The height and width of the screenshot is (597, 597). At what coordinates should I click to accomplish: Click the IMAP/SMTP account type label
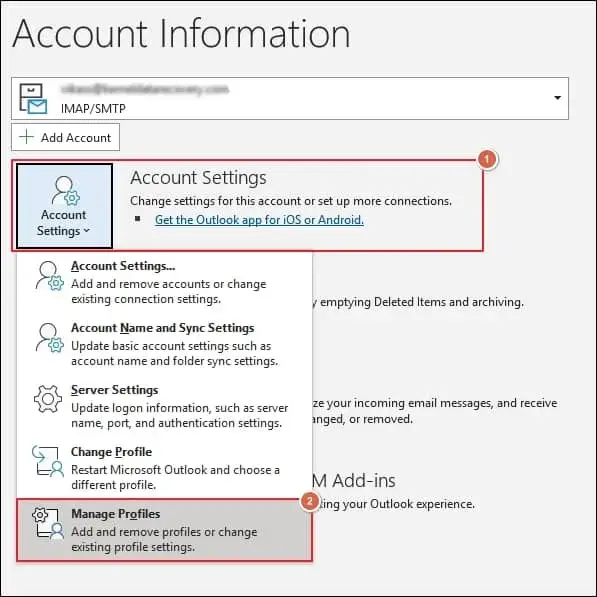pos(93,109)
